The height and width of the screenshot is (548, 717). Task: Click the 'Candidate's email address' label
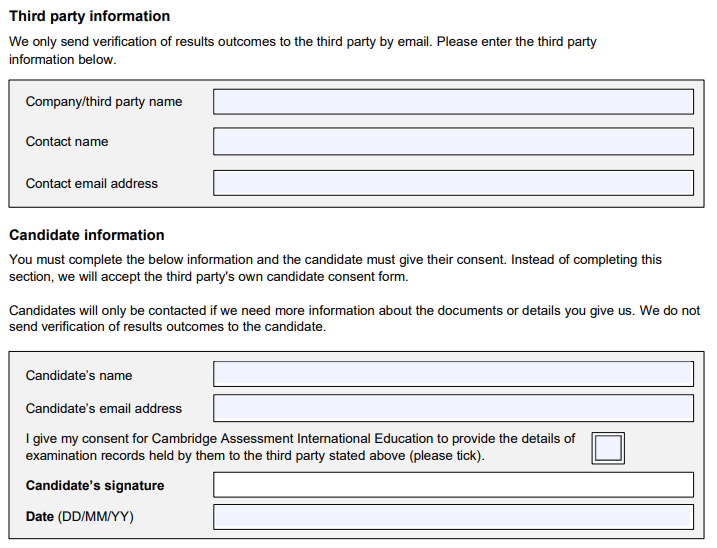[x=104, y=408]
